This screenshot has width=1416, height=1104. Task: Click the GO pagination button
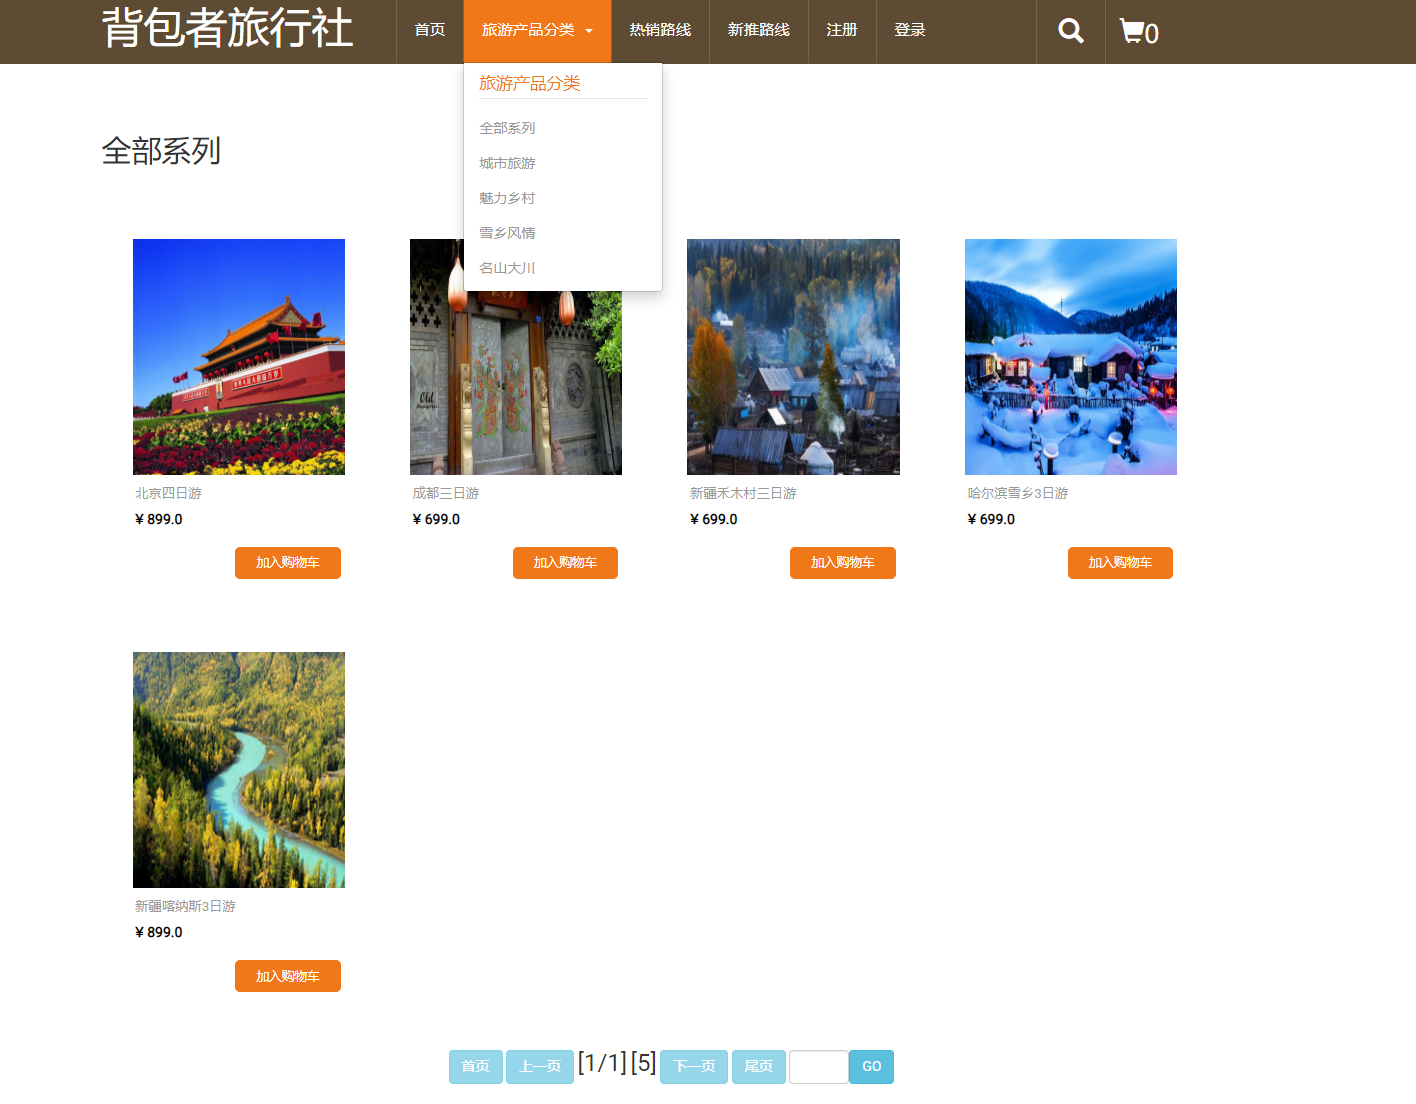tap(870, 1066)
